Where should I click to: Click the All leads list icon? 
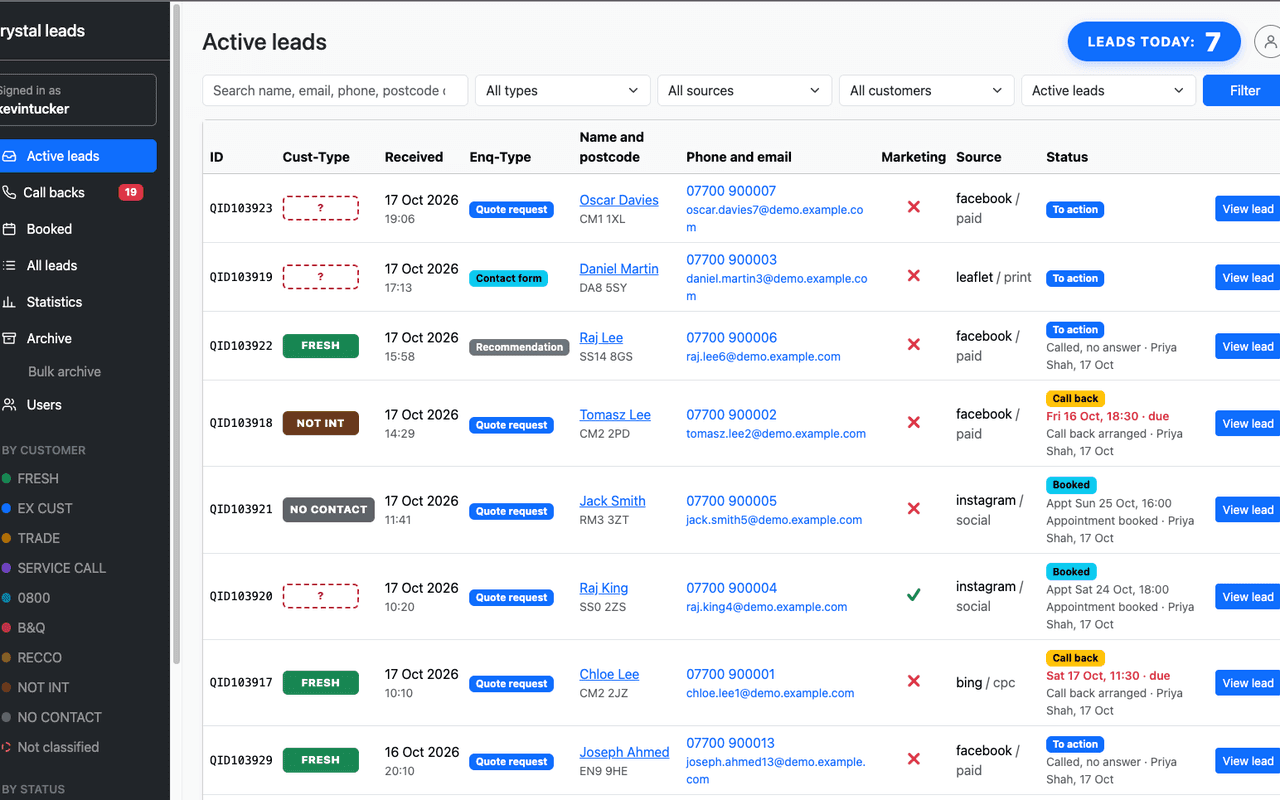click(x=9, y=265)
